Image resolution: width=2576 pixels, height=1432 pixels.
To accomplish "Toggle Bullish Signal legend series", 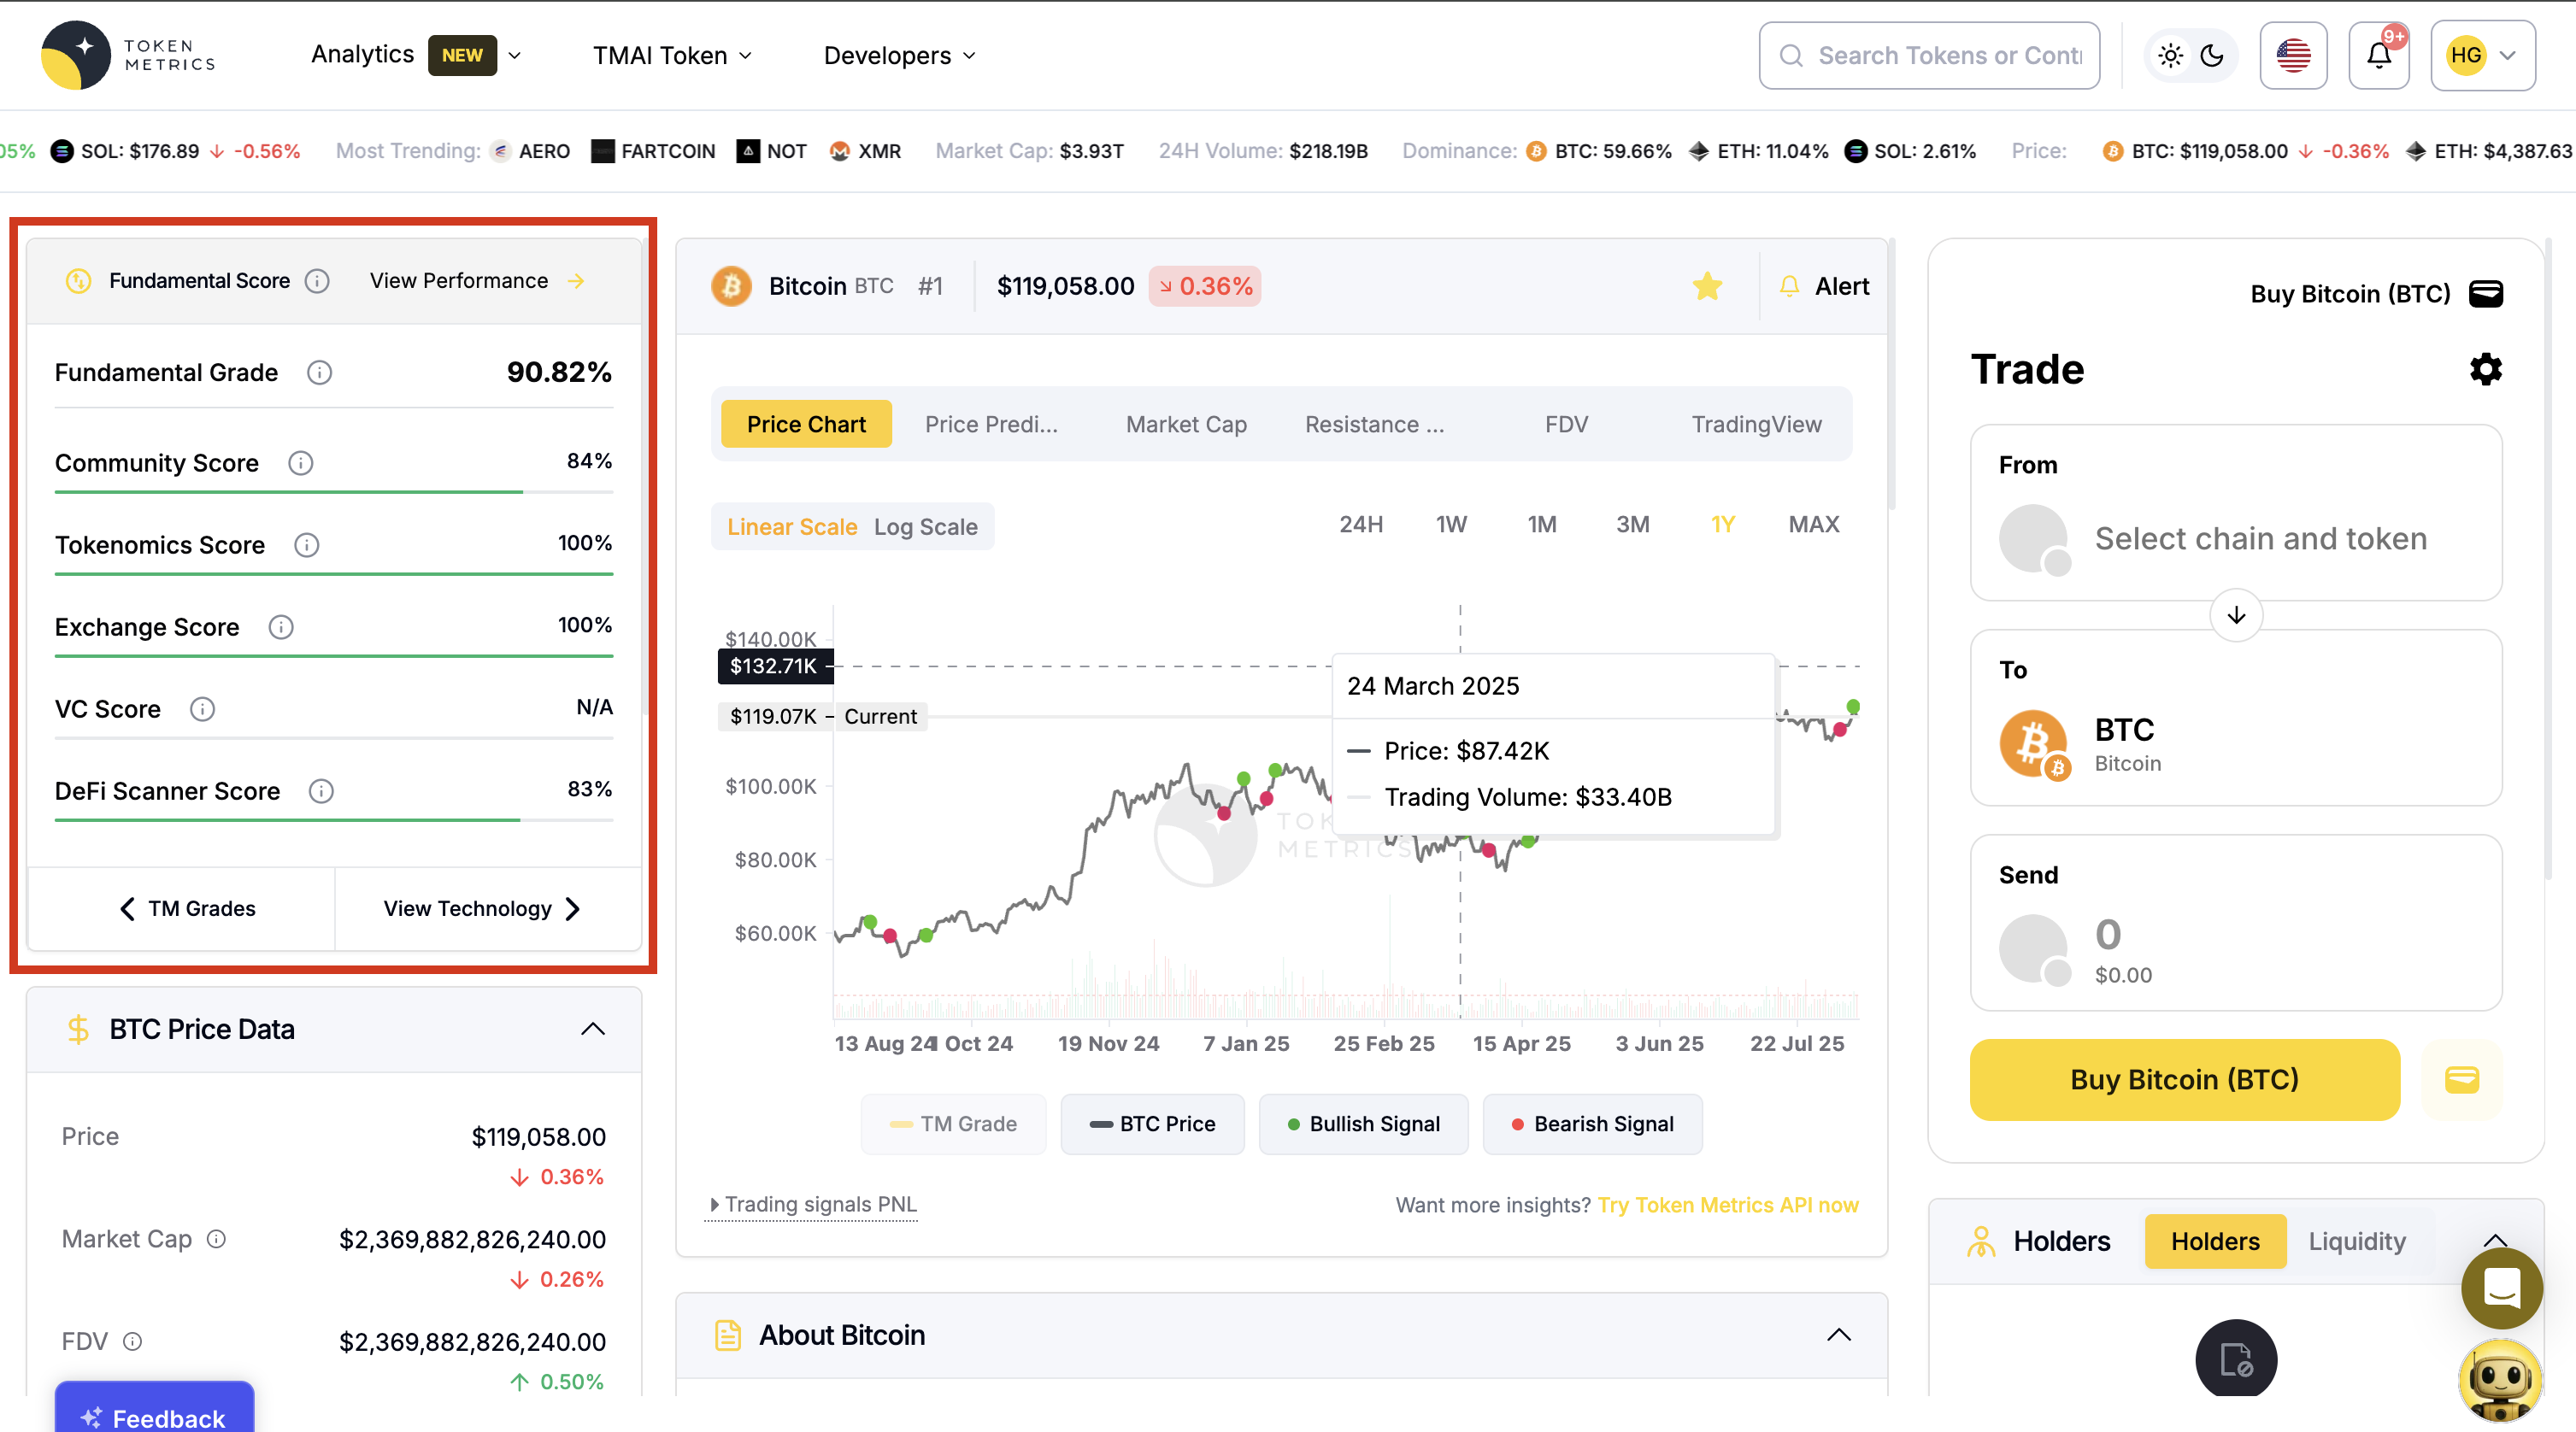I will tap(1363, 1124).
